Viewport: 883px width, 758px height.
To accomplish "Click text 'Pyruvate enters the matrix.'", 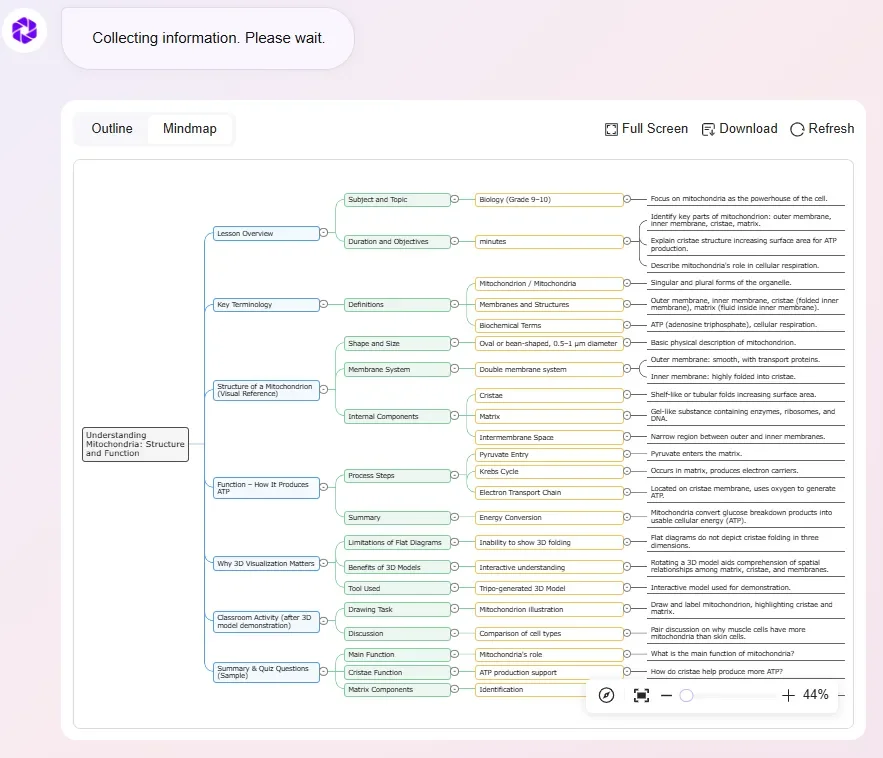I will [x=696, y=453].
